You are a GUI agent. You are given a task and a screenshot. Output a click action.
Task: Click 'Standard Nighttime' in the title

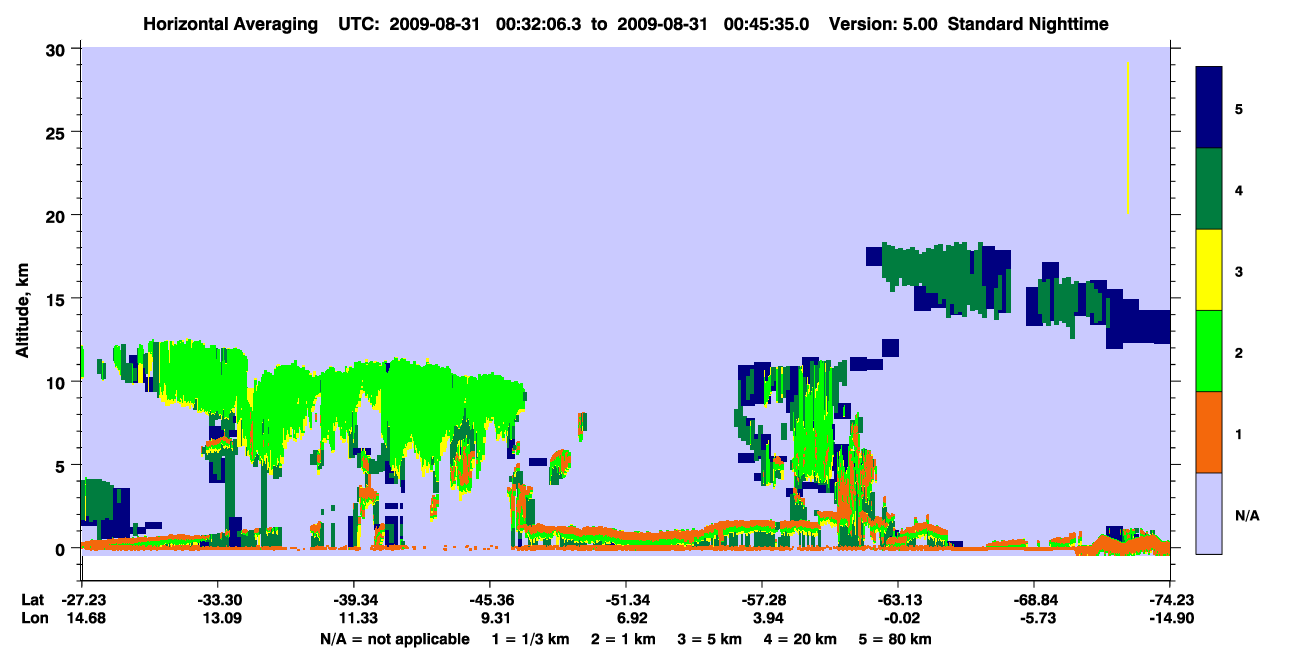tap(1028, 23)
